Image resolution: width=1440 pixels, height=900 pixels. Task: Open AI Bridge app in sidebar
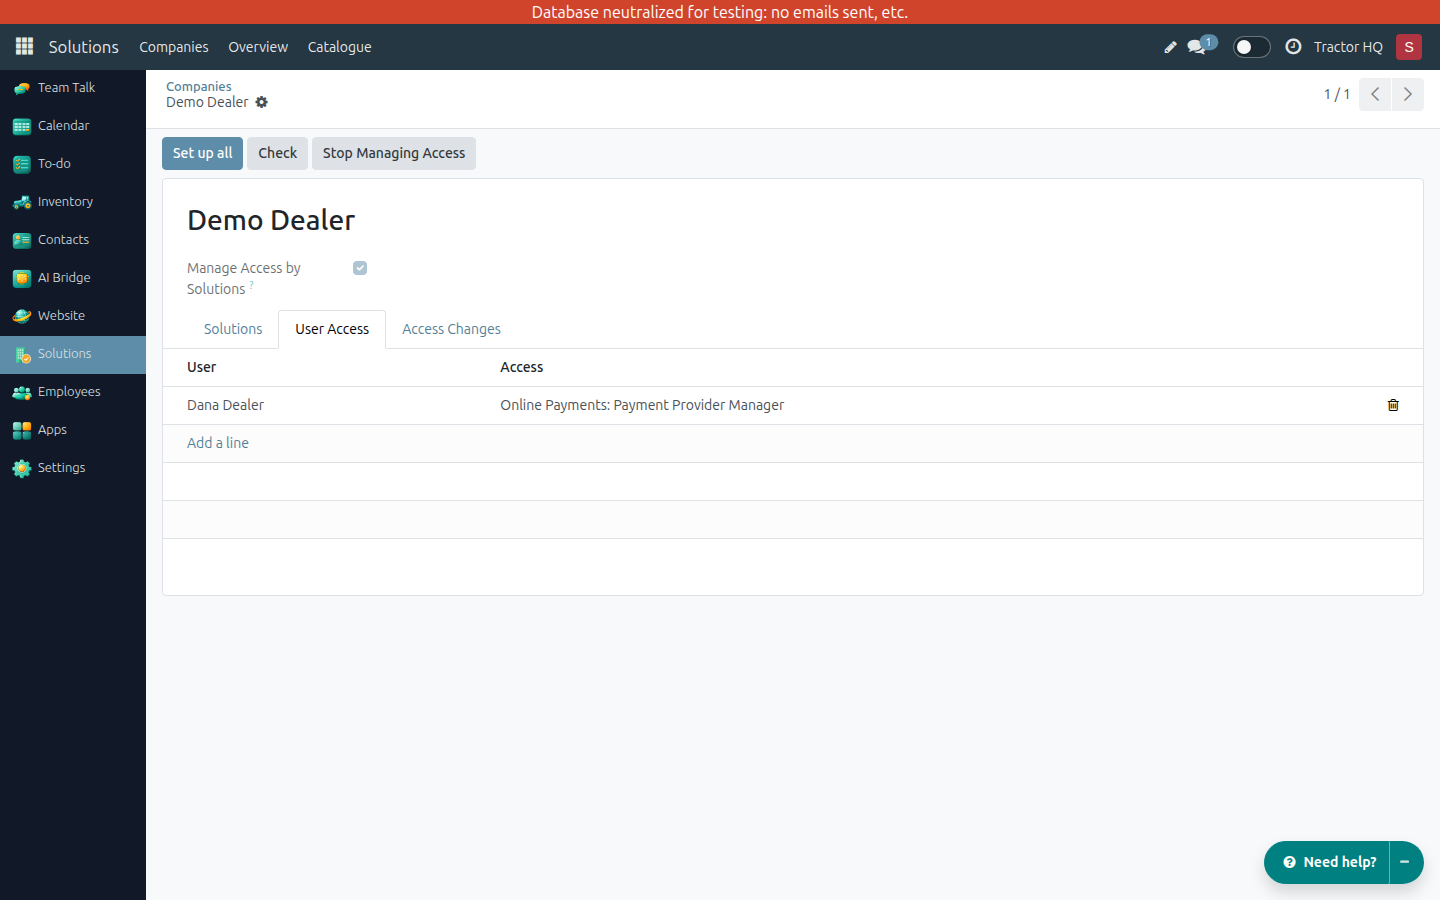[73, 278]
